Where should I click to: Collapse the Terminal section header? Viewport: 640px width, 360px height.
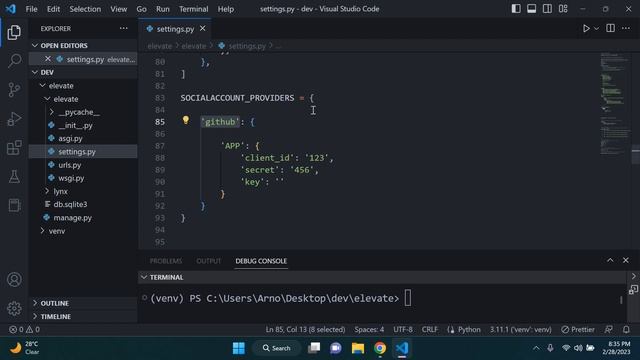(382, 277)
